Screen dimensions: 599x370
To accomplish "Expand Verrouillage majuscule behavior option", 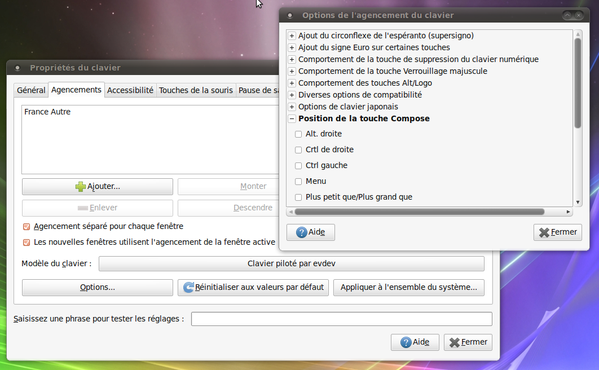I will tap(291, 71).
